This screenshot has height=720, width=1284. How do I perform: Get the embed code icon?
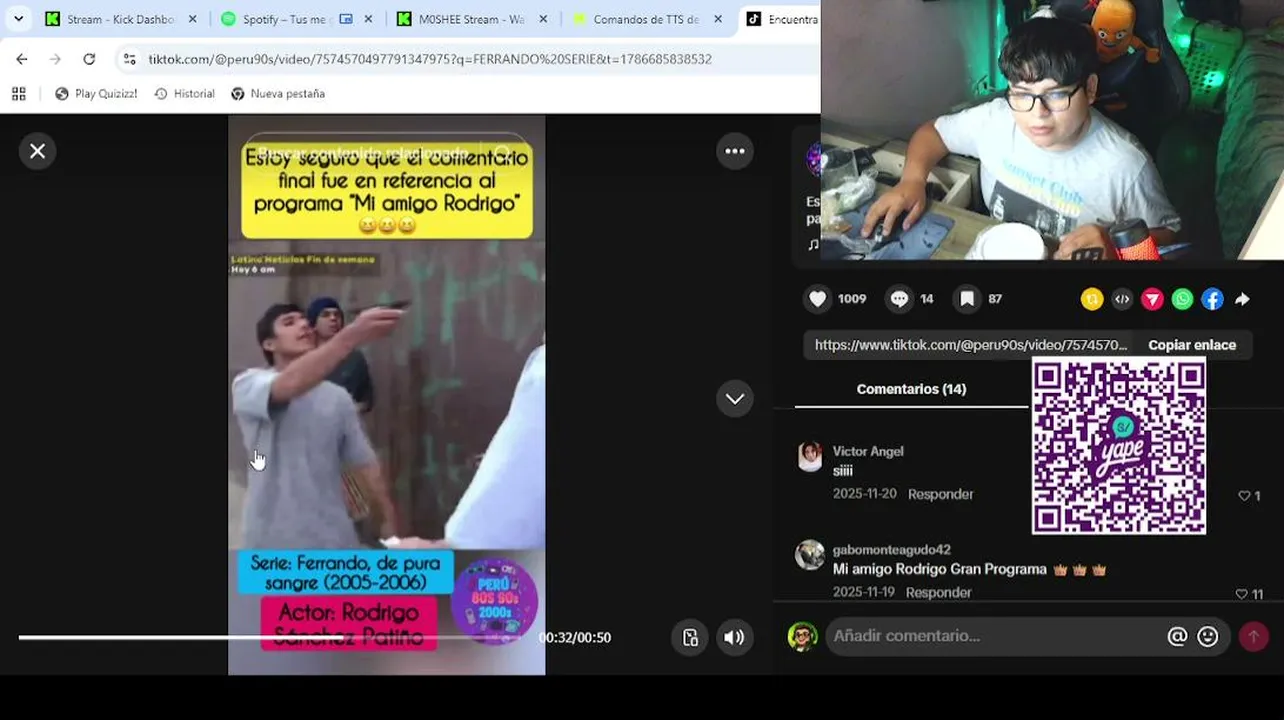[x=1122, y=299]
